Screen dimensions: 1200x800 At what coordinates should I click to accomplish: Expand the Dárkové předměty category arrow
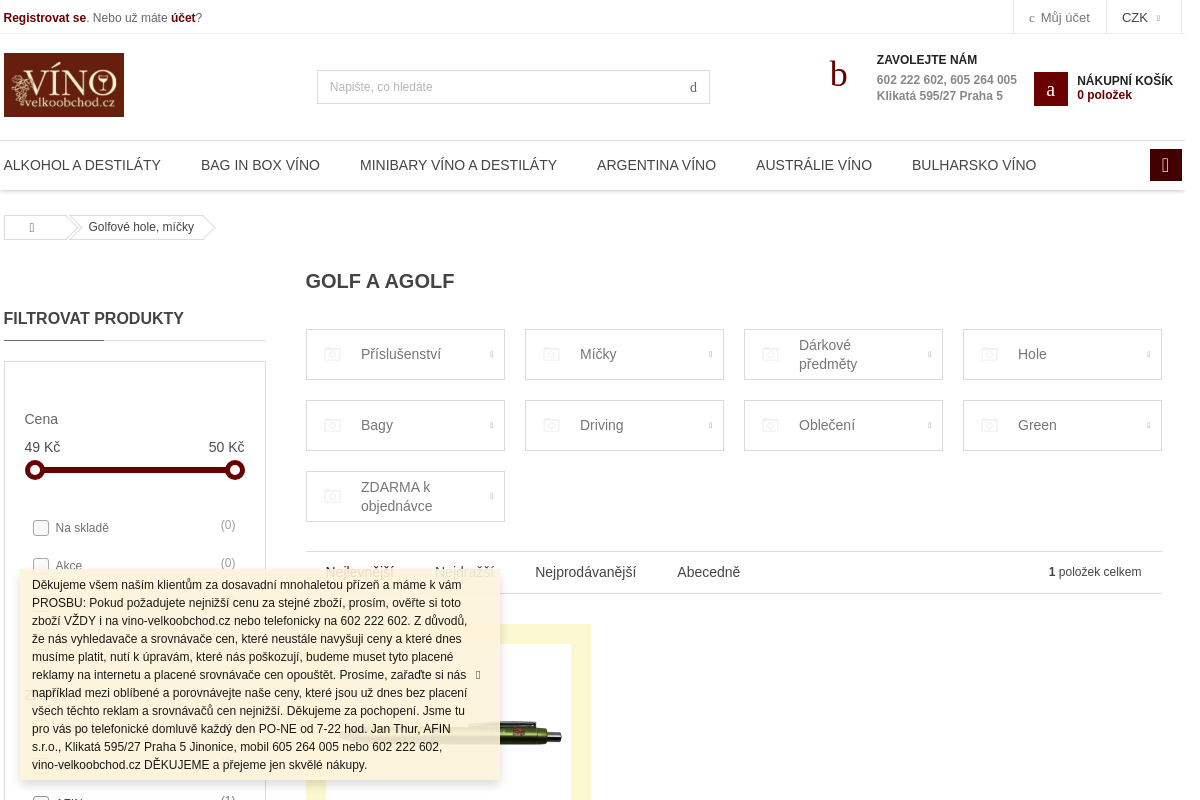[930, 354]
